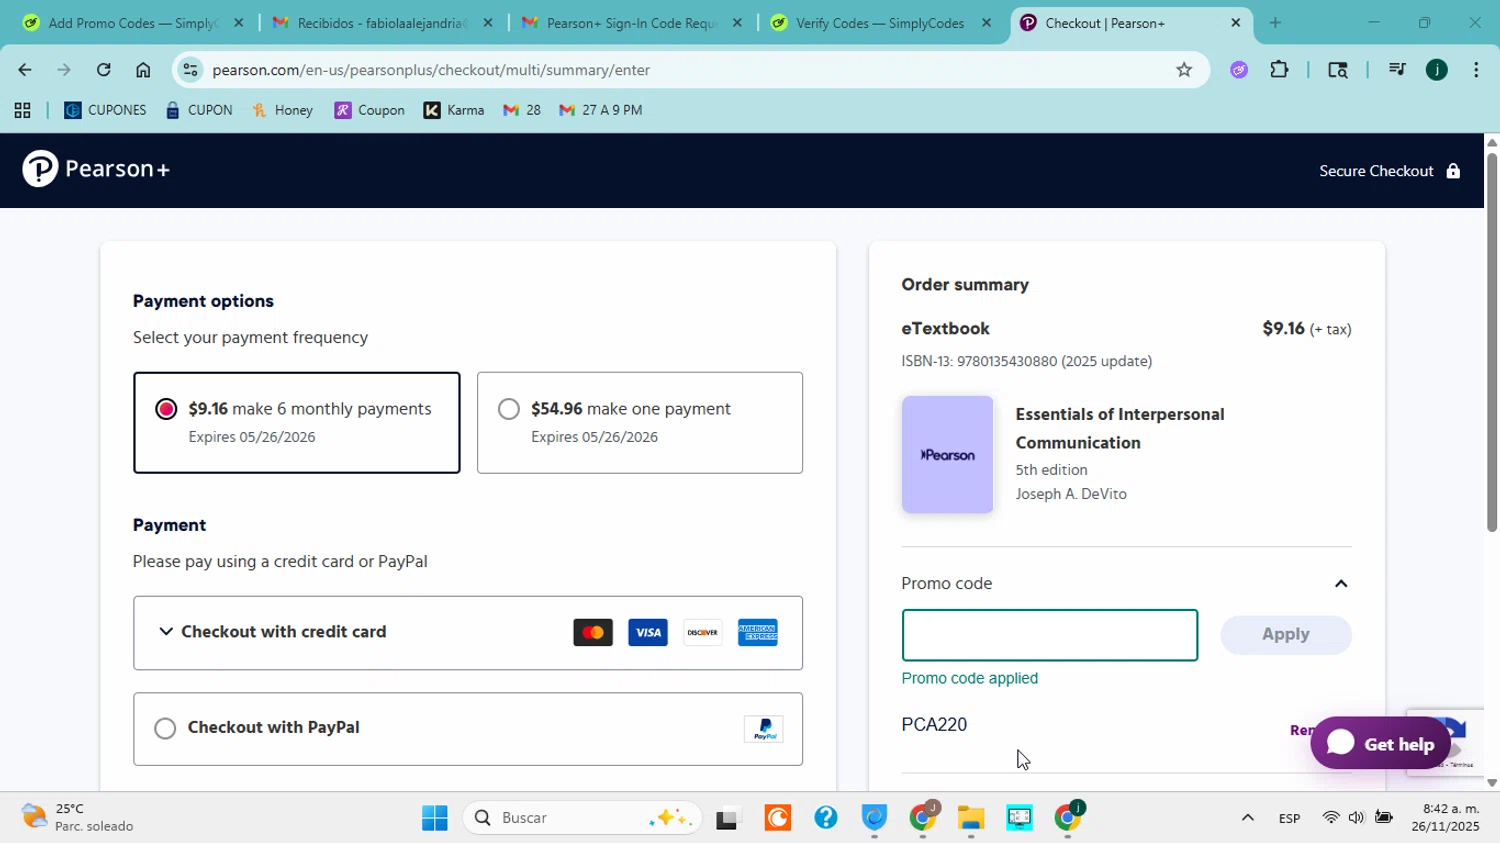The height and width of the screenshot is (843, 1500).
Task: Open the 28 Gmail bookmark
Action: [x=522, y=111]
